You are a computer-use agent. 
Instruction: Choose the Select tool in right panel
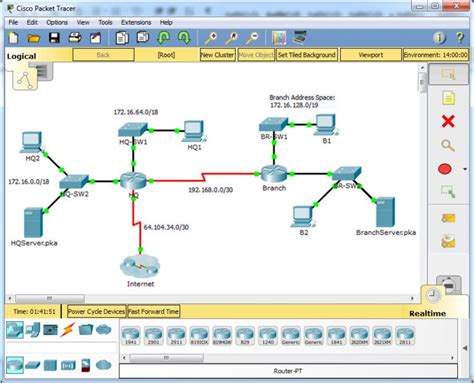tap(448, 74)
